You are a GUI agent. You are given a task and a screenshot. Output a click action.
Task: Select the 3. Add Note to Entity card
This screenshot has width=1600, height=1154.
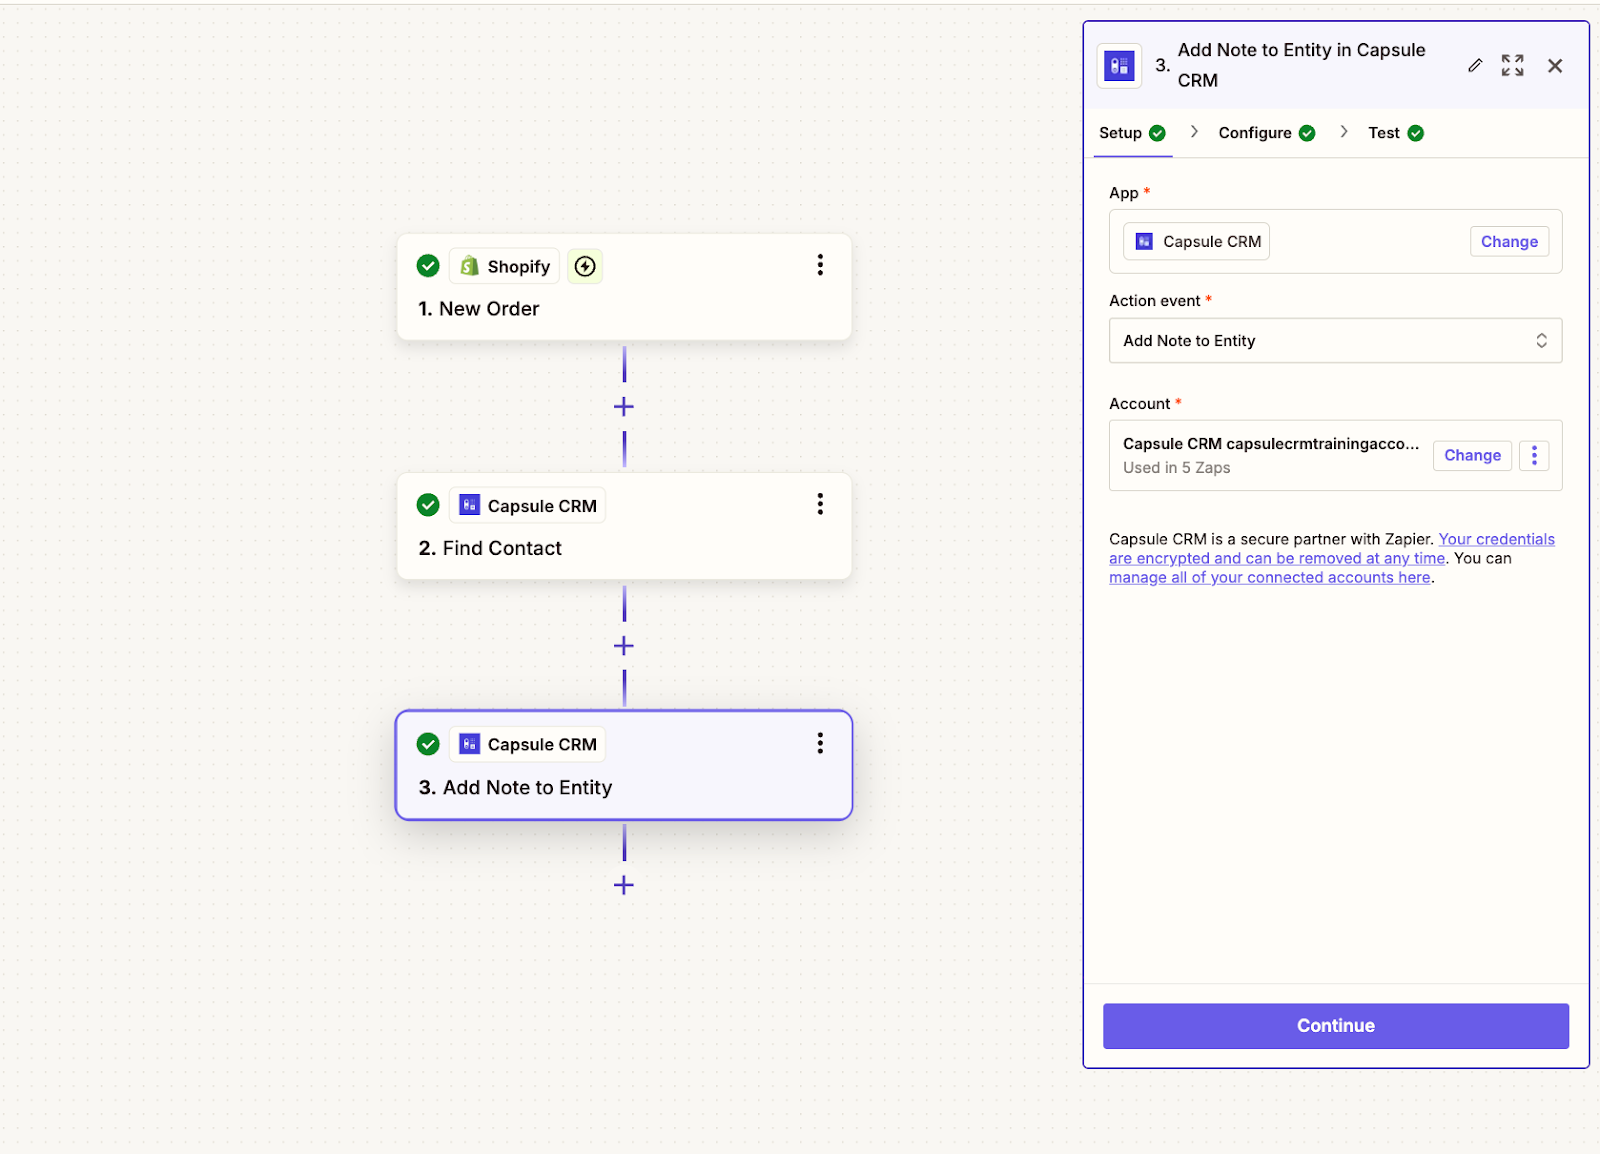tap(624, 765)
